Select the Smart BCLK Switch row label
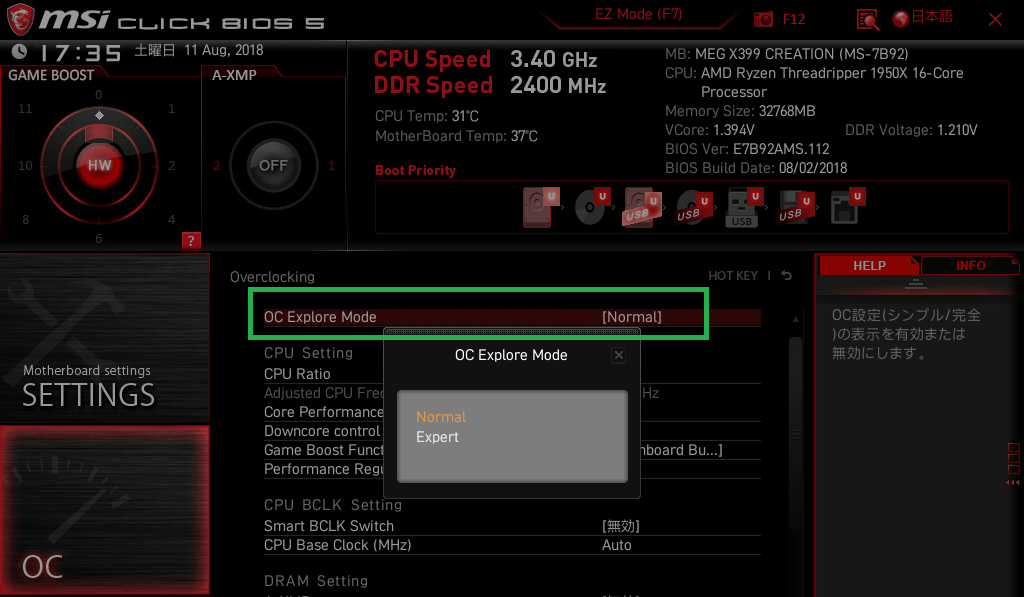Viewport: 1024px width, 597px height. [328, 526]
